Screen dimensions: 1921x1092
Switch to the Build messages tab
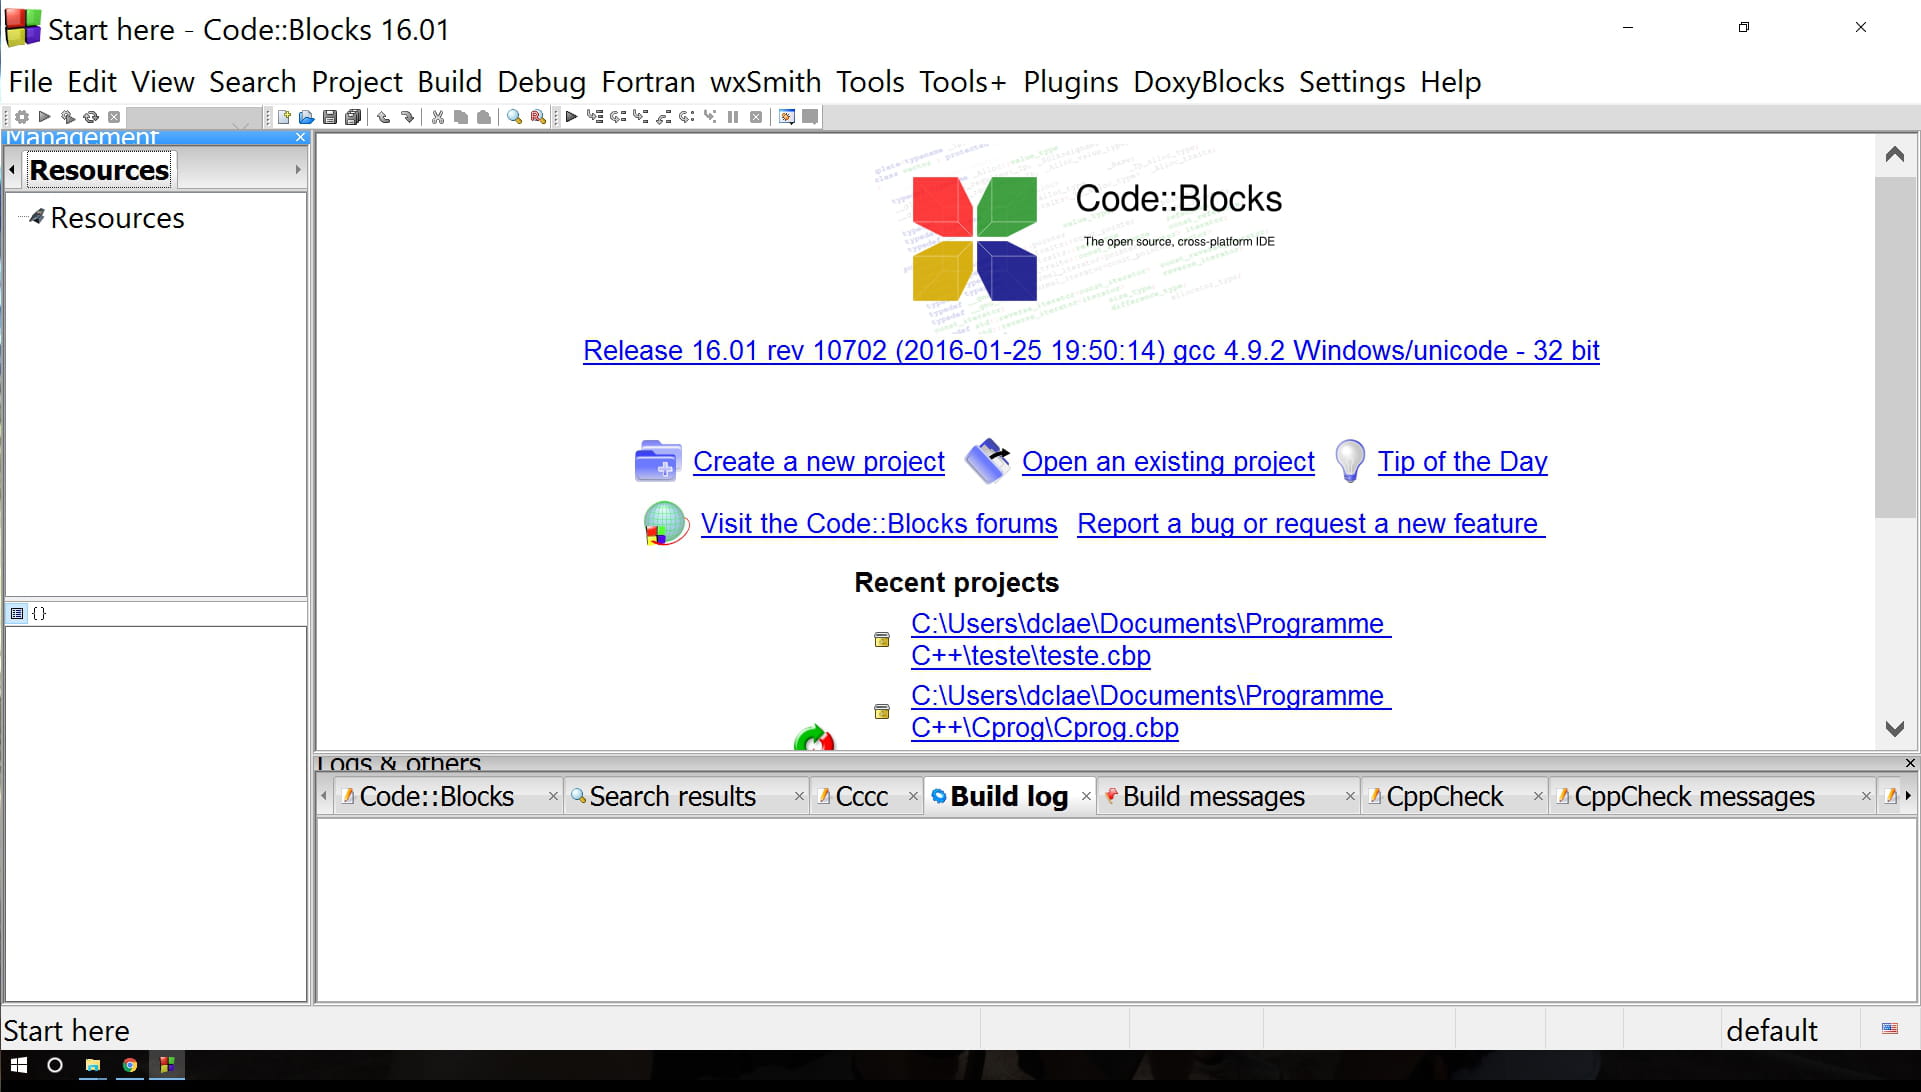click(x=1213, y=796)
